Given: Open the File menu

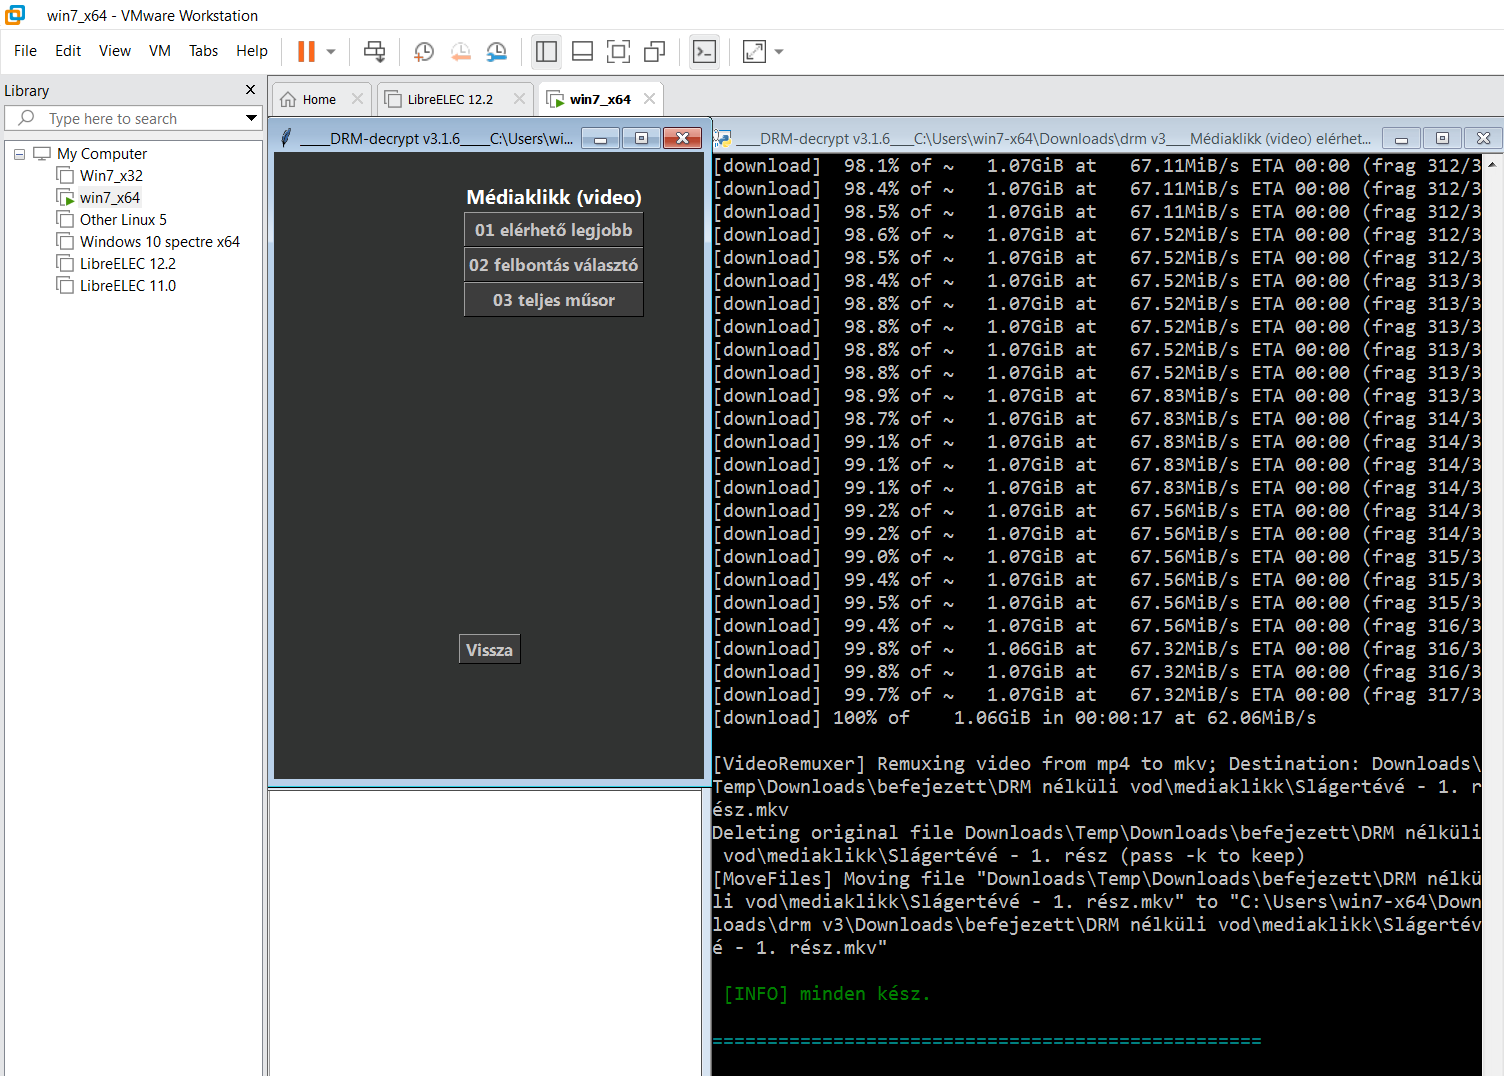Looking at the screenshot, I should point(25,51).
